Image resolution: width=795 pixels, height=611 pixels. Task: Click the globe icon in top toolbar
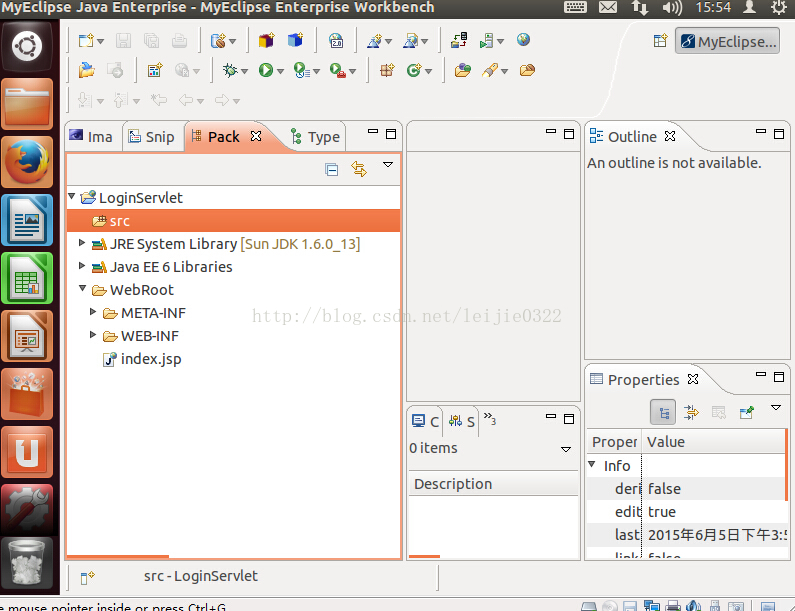pyautogui.click(x=523, y=40)
